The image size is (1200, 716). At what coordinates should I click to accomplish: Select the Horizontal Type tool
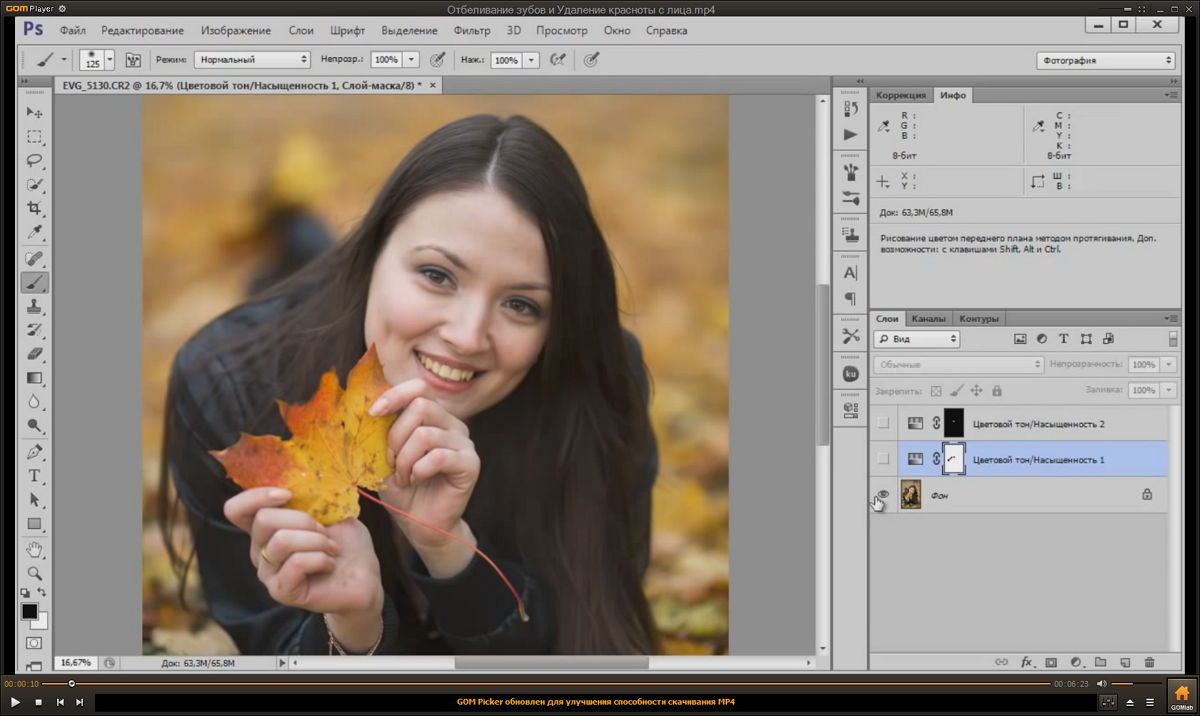(x=35, y=475)
